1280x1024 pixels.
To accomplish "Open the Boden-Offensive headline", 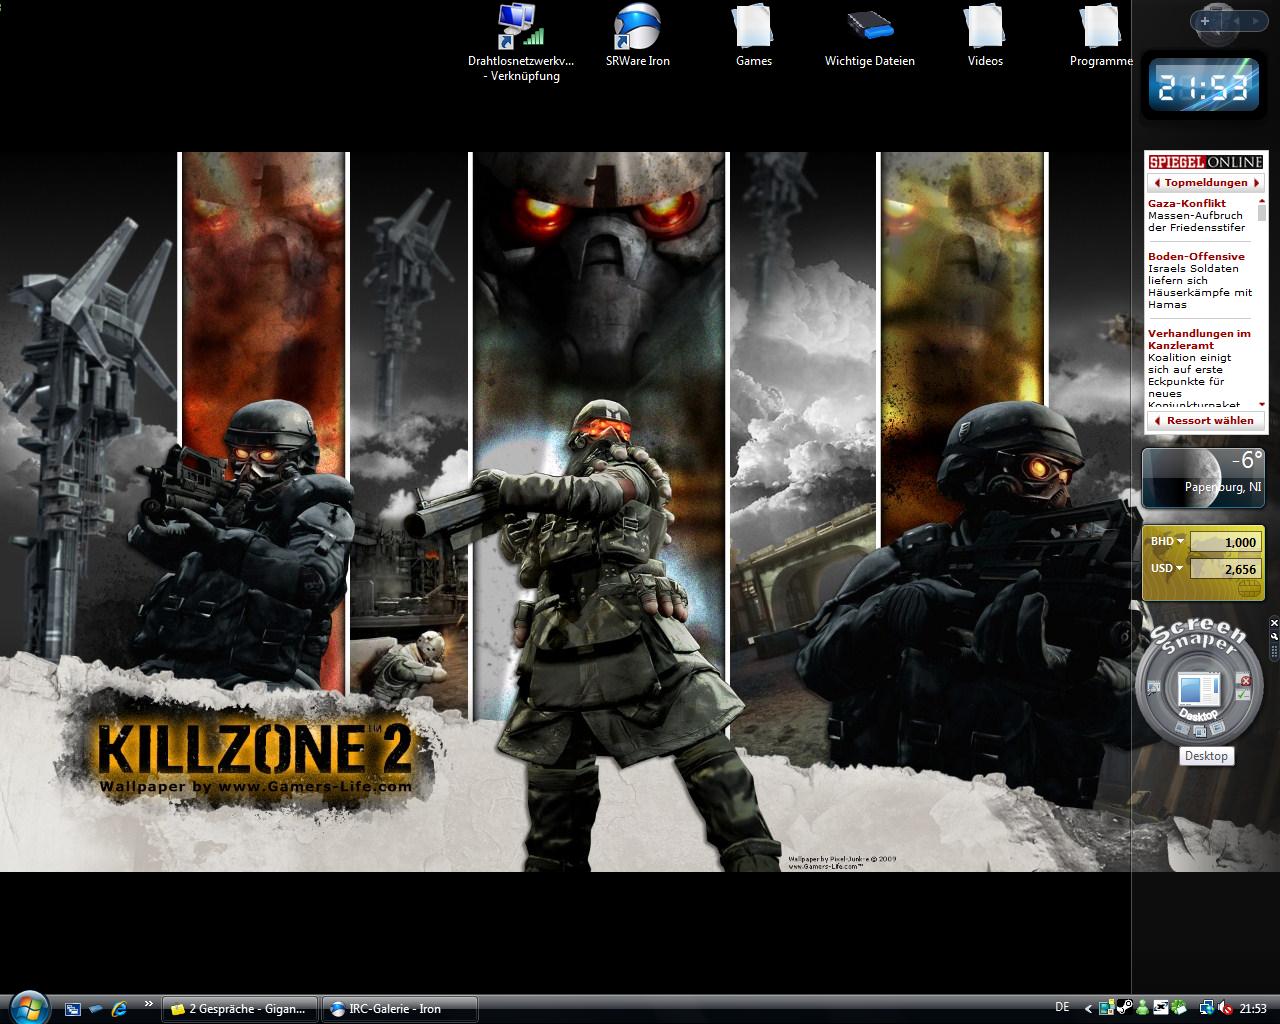I will pyautogui.click(x=1196, y=256).
